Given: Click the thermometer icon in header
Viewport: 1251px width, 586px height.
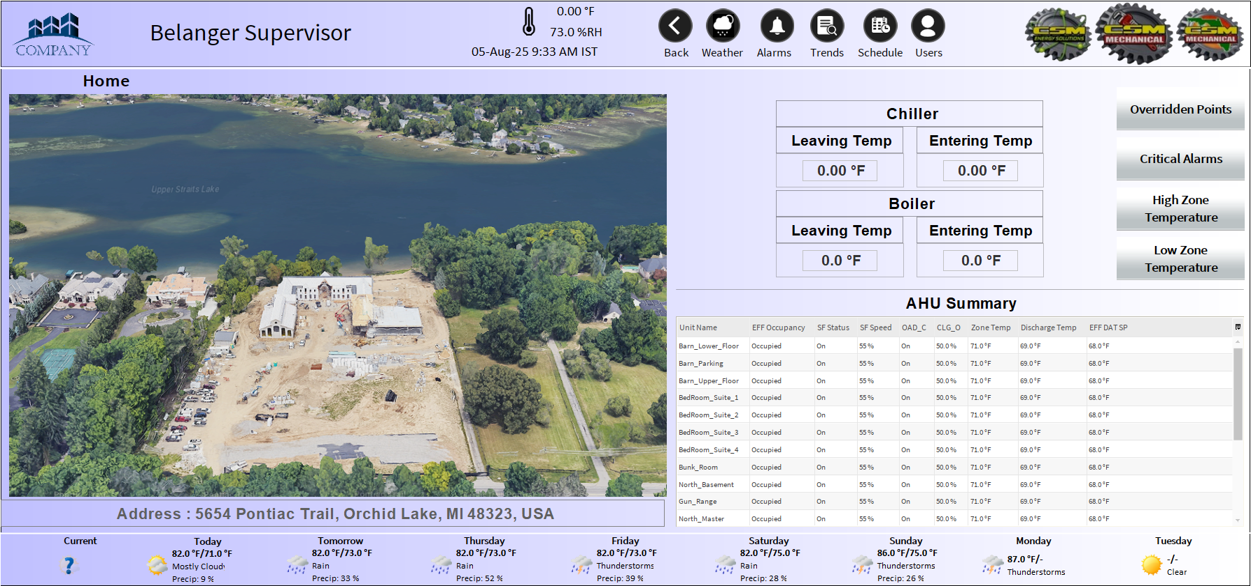Looking at the screenshot, I should pyautogui.click(x=529, y=22).
